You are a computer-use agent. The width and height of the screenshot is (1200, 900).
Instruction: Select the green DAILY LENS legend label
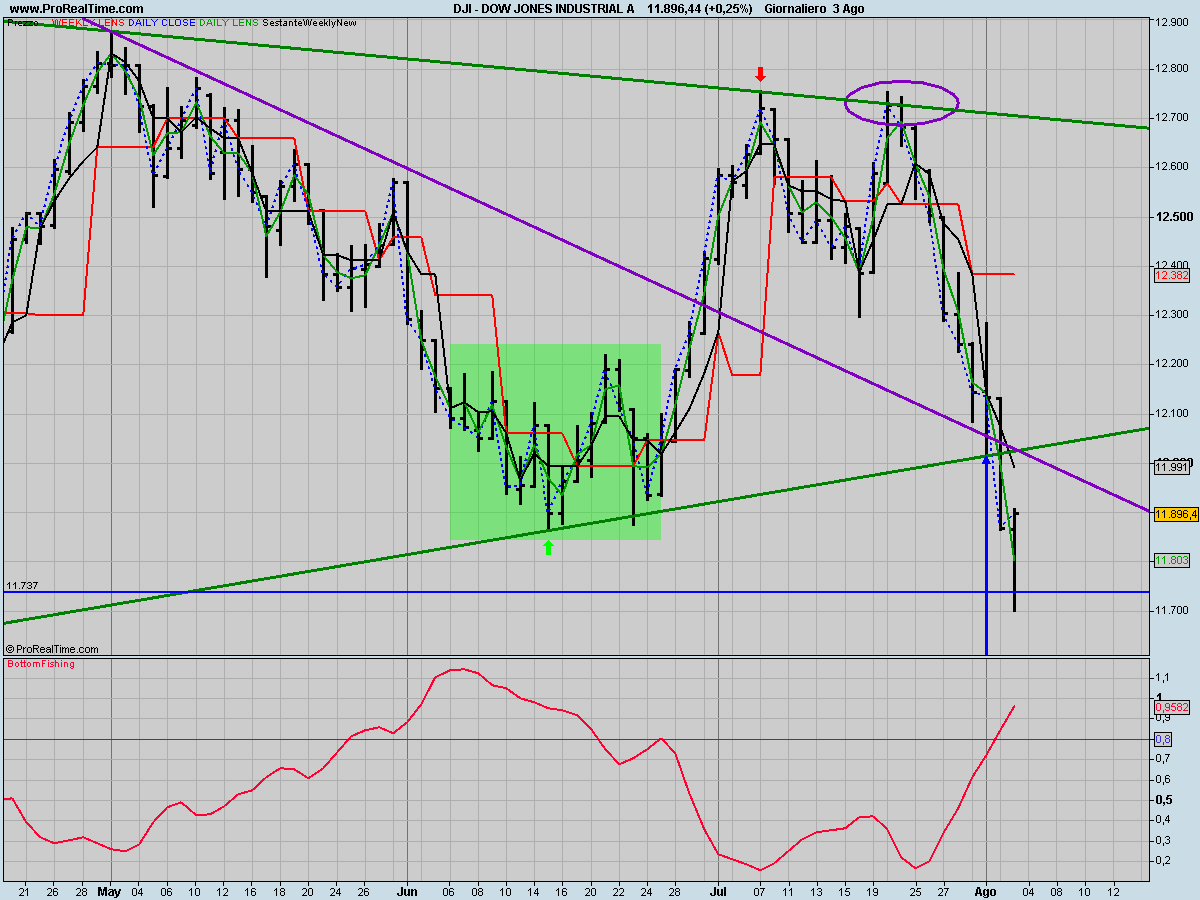[229, 21]
